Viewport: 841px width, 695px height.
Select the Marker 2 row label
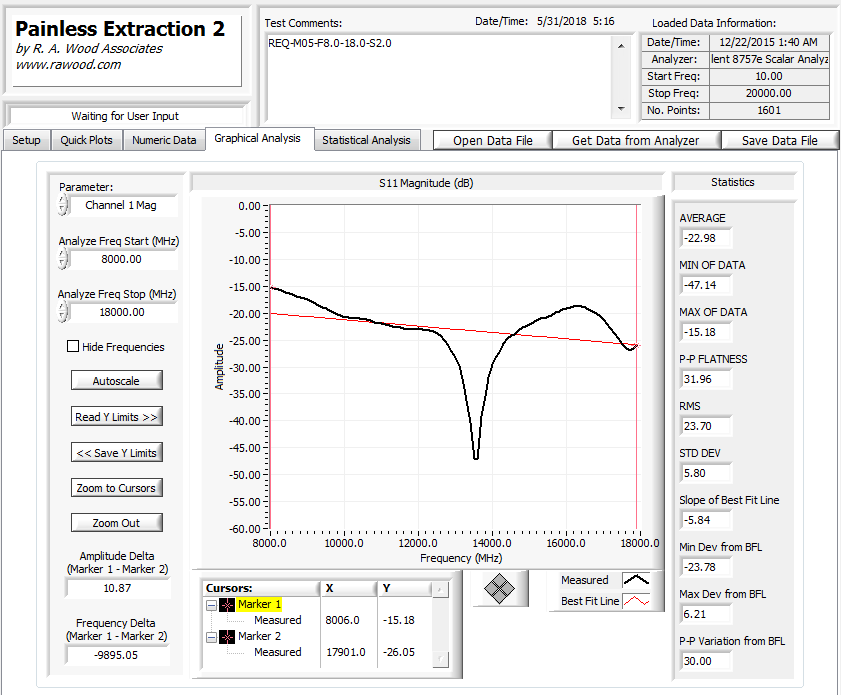(259, 636)
